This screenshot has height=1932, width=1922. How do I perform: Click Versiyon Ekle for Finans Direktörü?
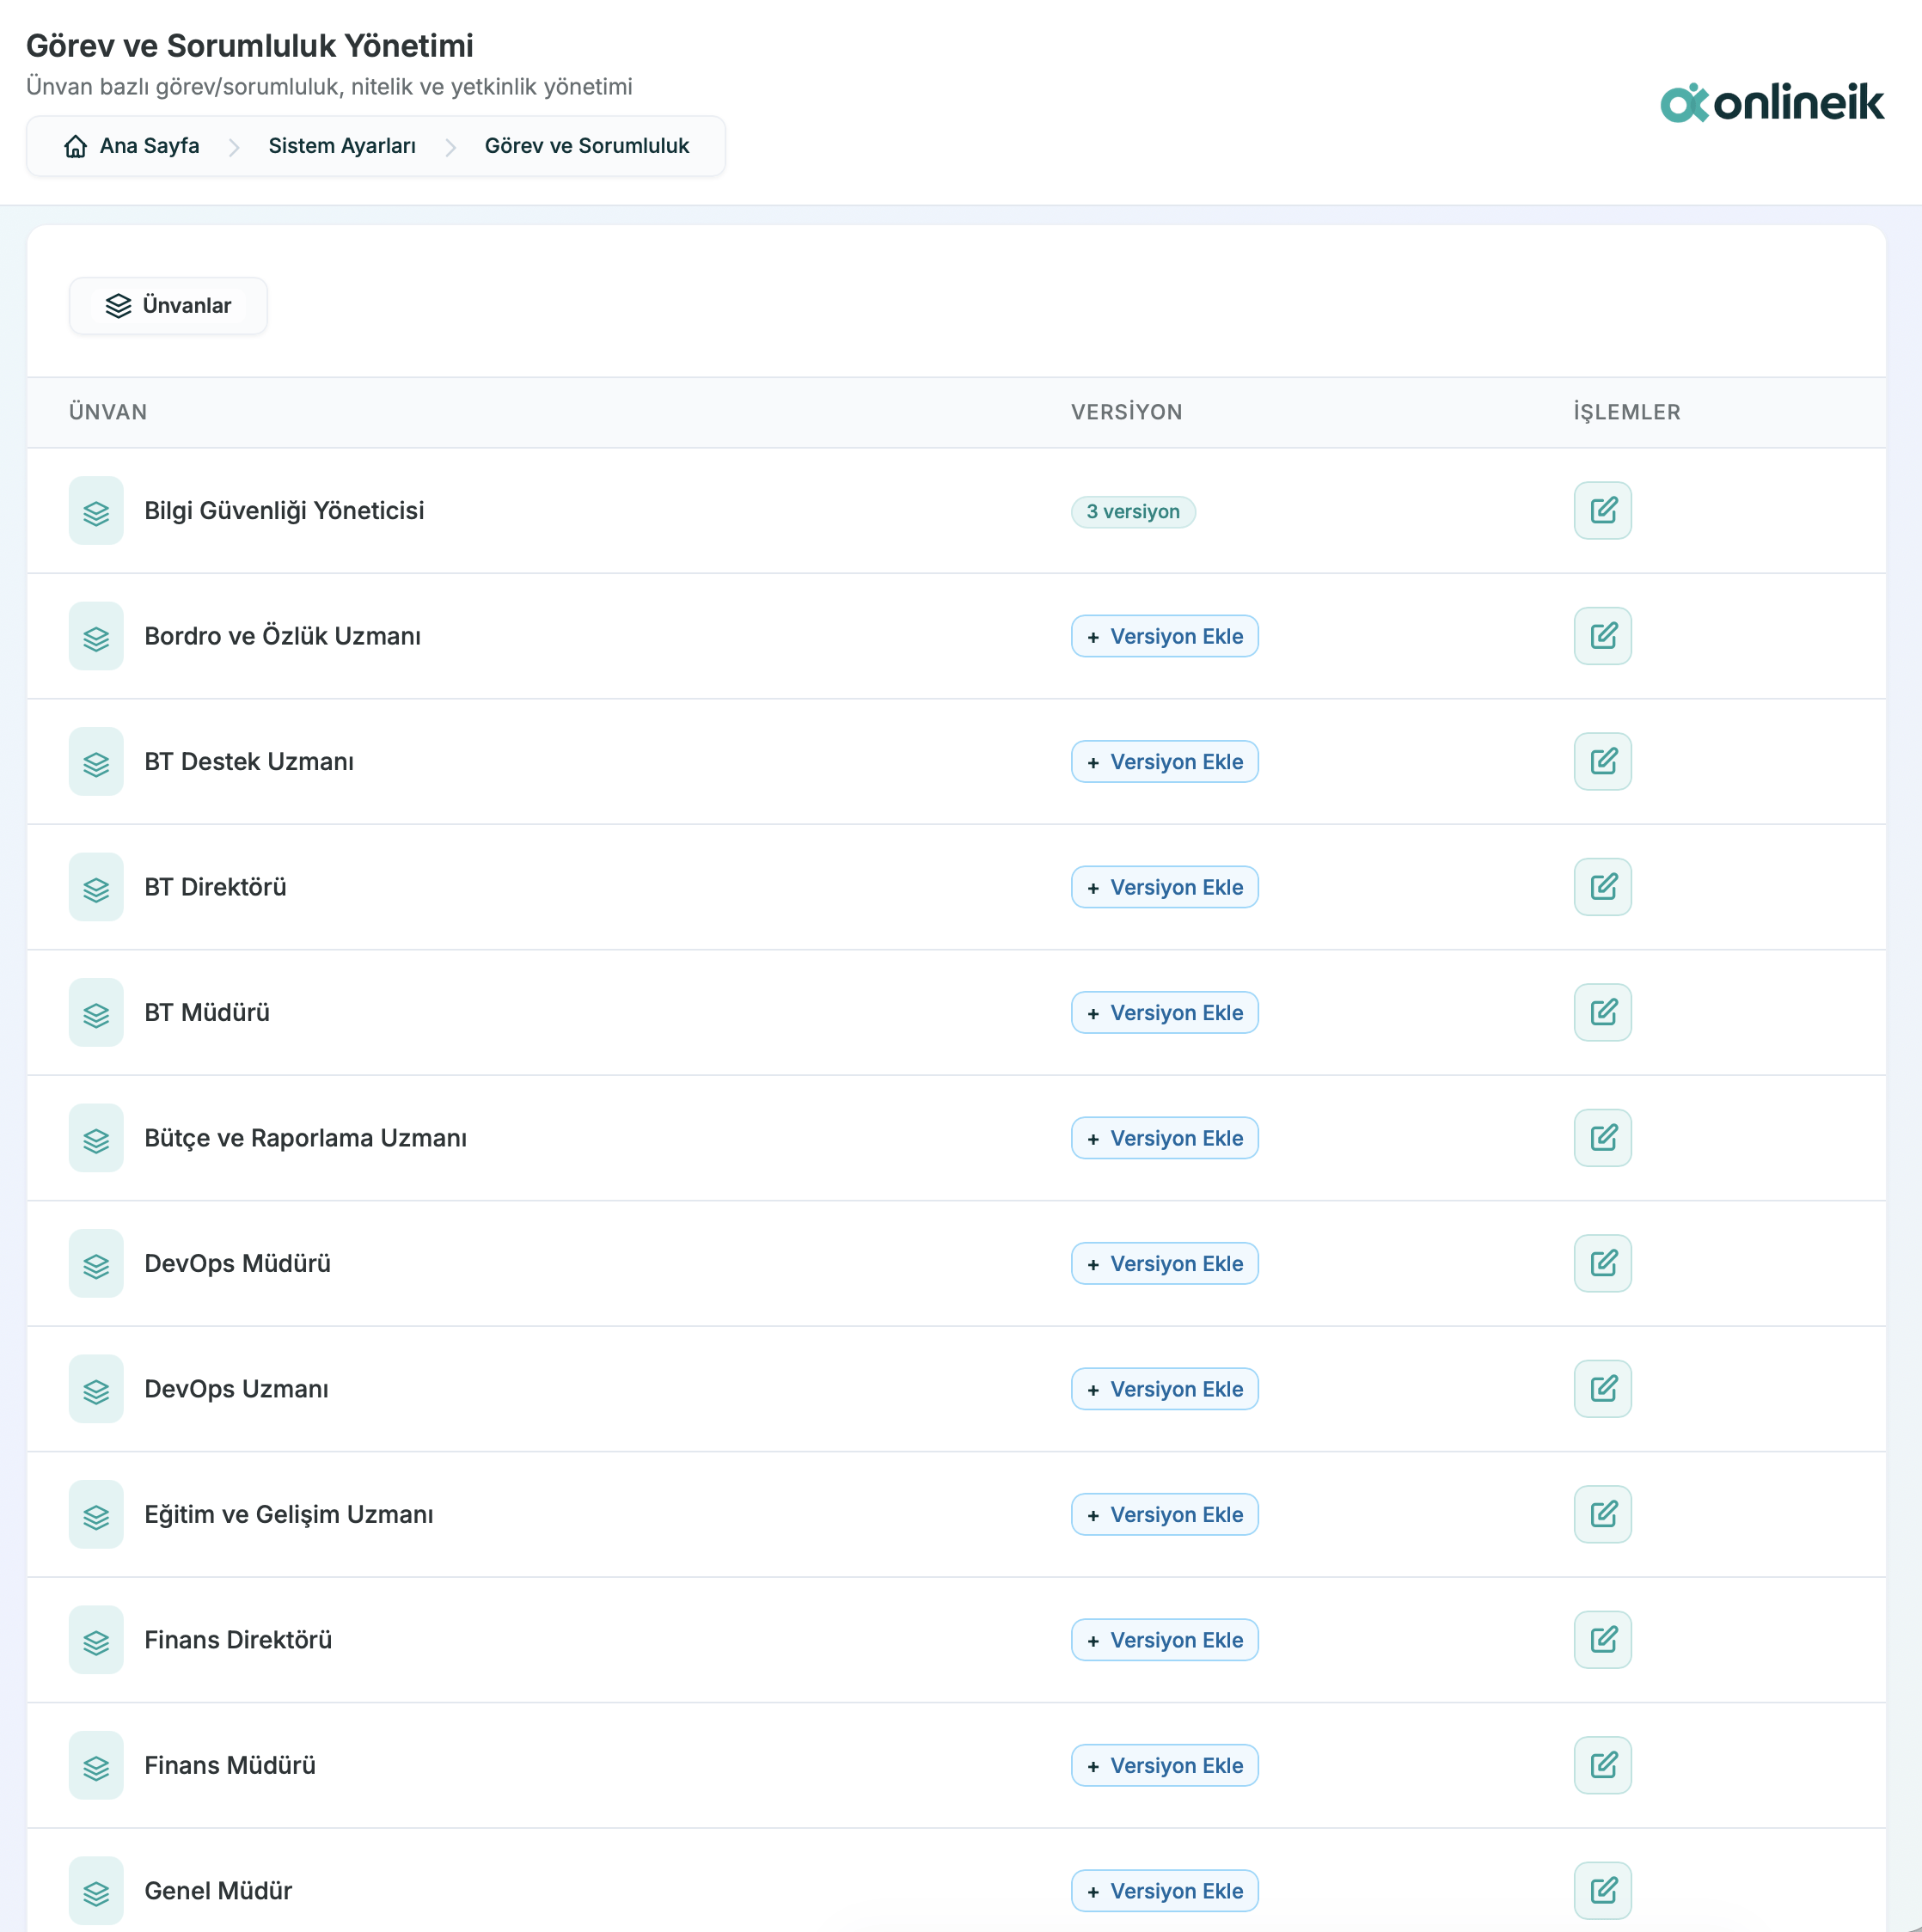(x=1164, y=1640)
